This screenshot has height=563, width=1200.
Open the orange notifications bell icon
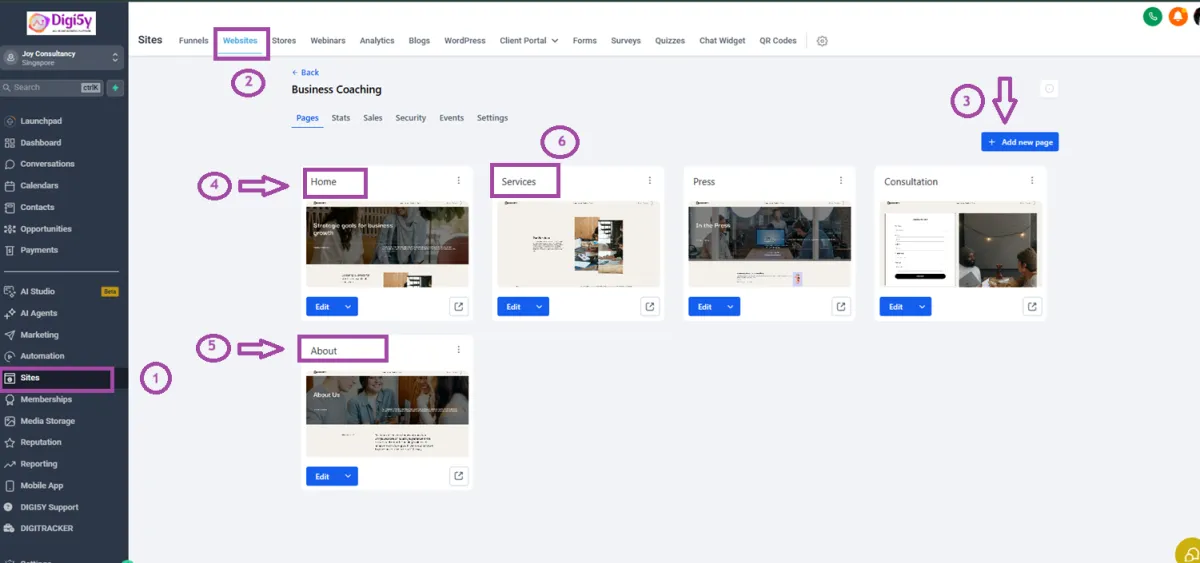pyautogui.click(x=1177, y=16)
